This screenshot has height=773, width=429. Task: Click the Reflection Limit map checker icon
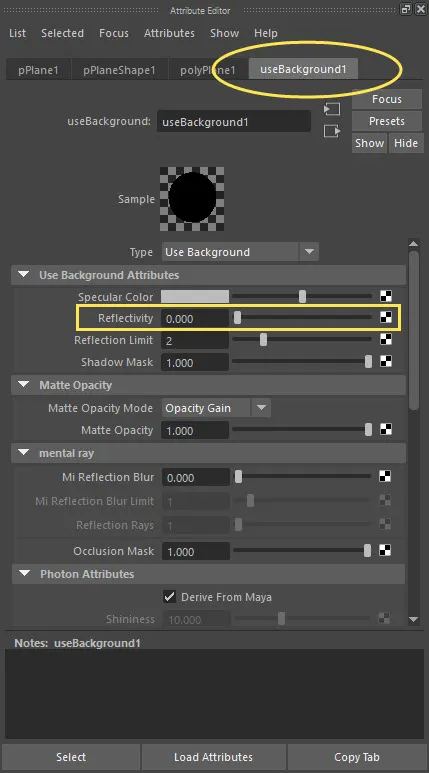tap(386, 339)
